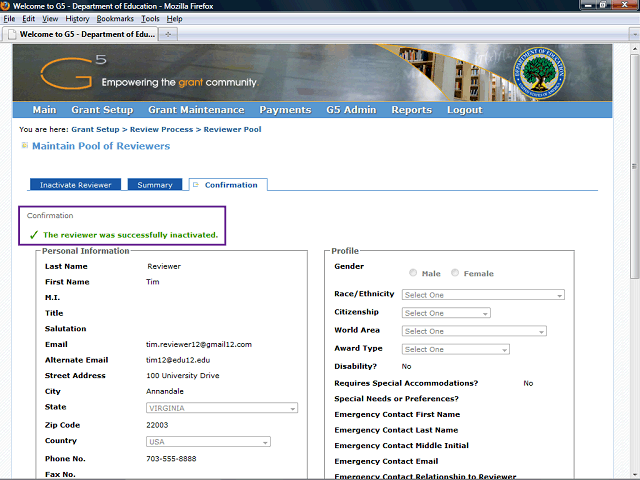Open the History menu
Screen dimensions: 640x480
[77, 19]
